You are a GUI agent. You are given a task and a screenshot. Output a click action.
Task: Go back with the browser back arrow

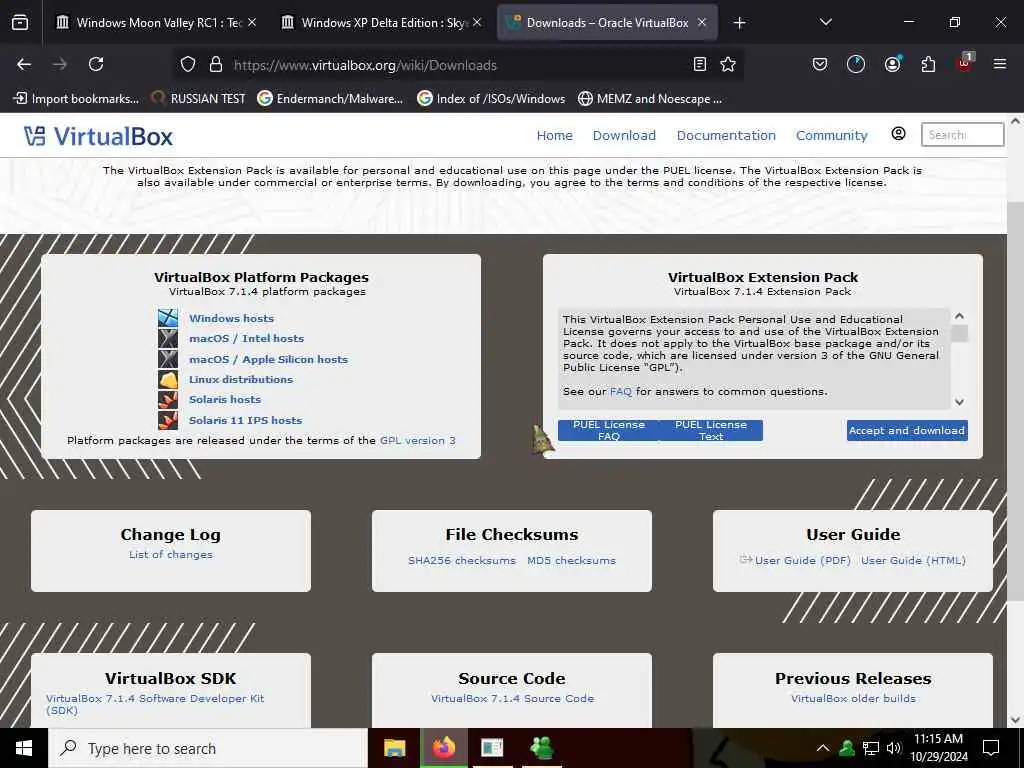click(x=24, y=64)
